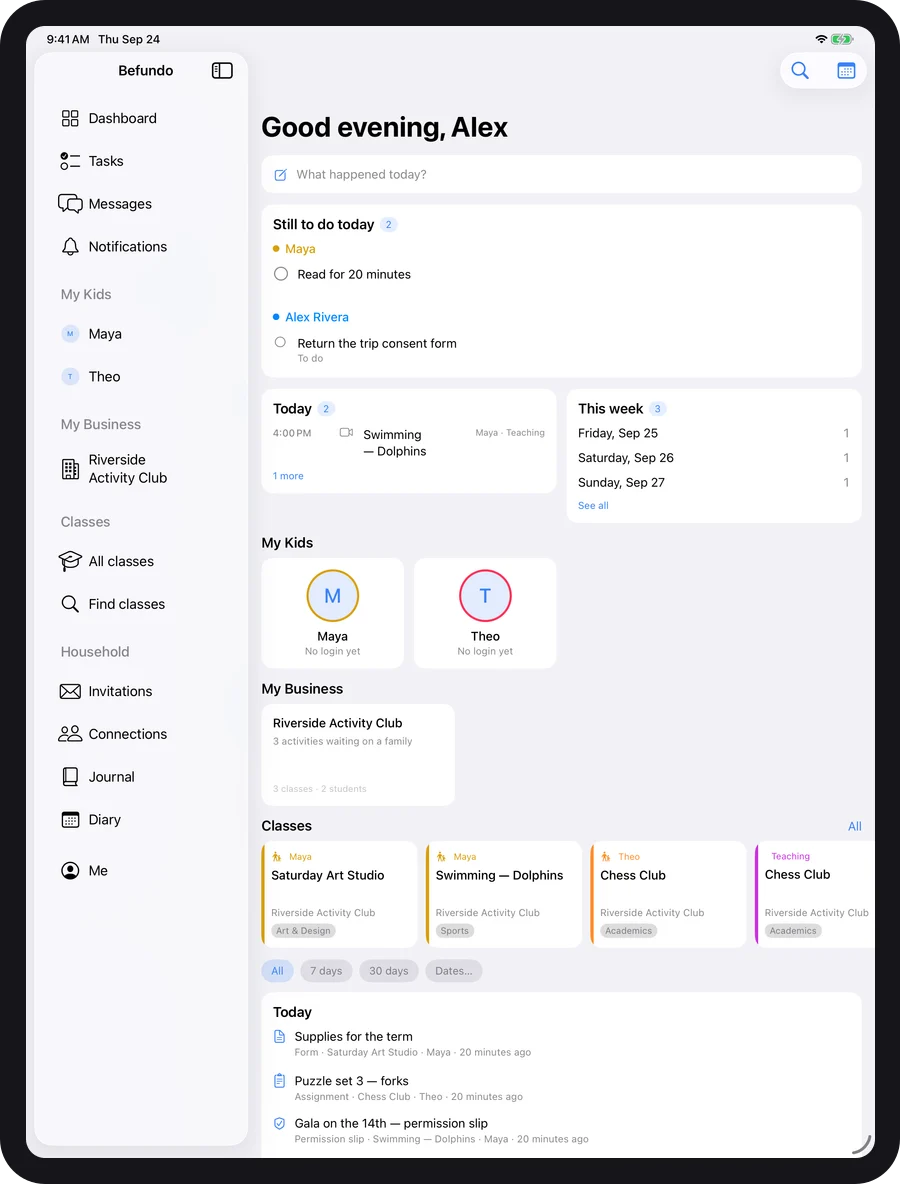Image resolution: width=900 pixels, height=1184 pixels.
Task: Mark Return the trip consent form done
Action: tap(280, 342)
